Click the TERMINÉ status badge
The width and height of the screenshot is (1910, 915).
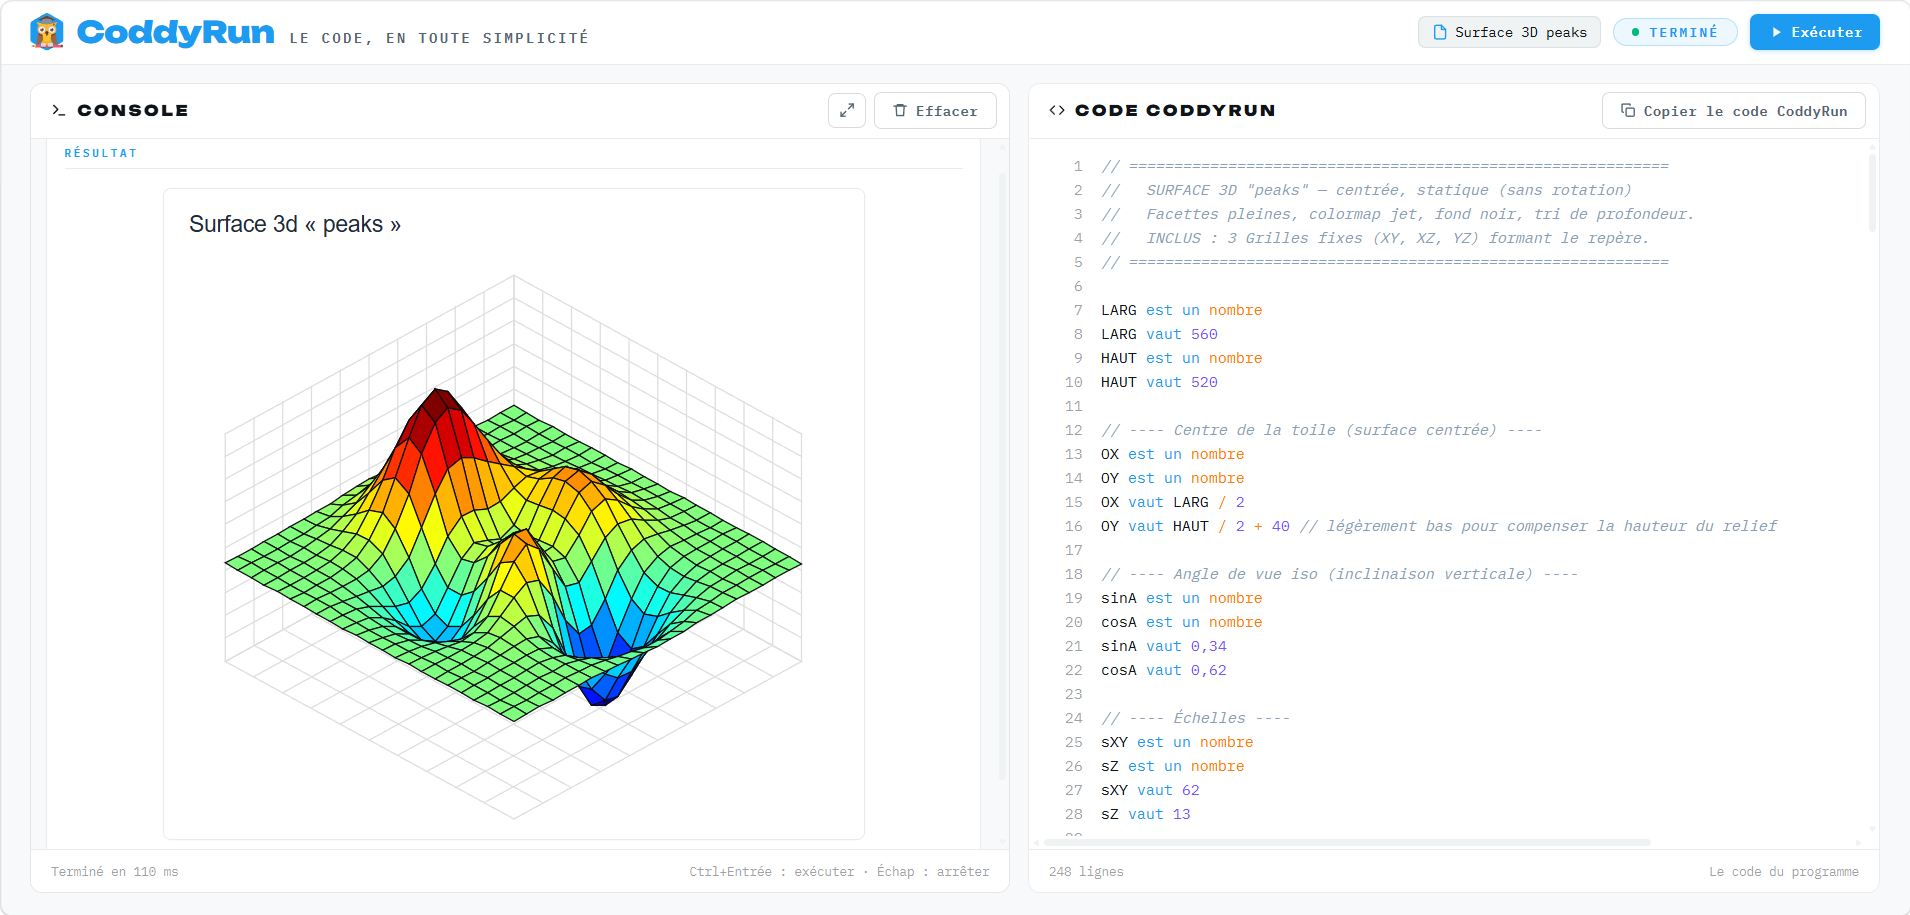click(x=1675, y=32)
